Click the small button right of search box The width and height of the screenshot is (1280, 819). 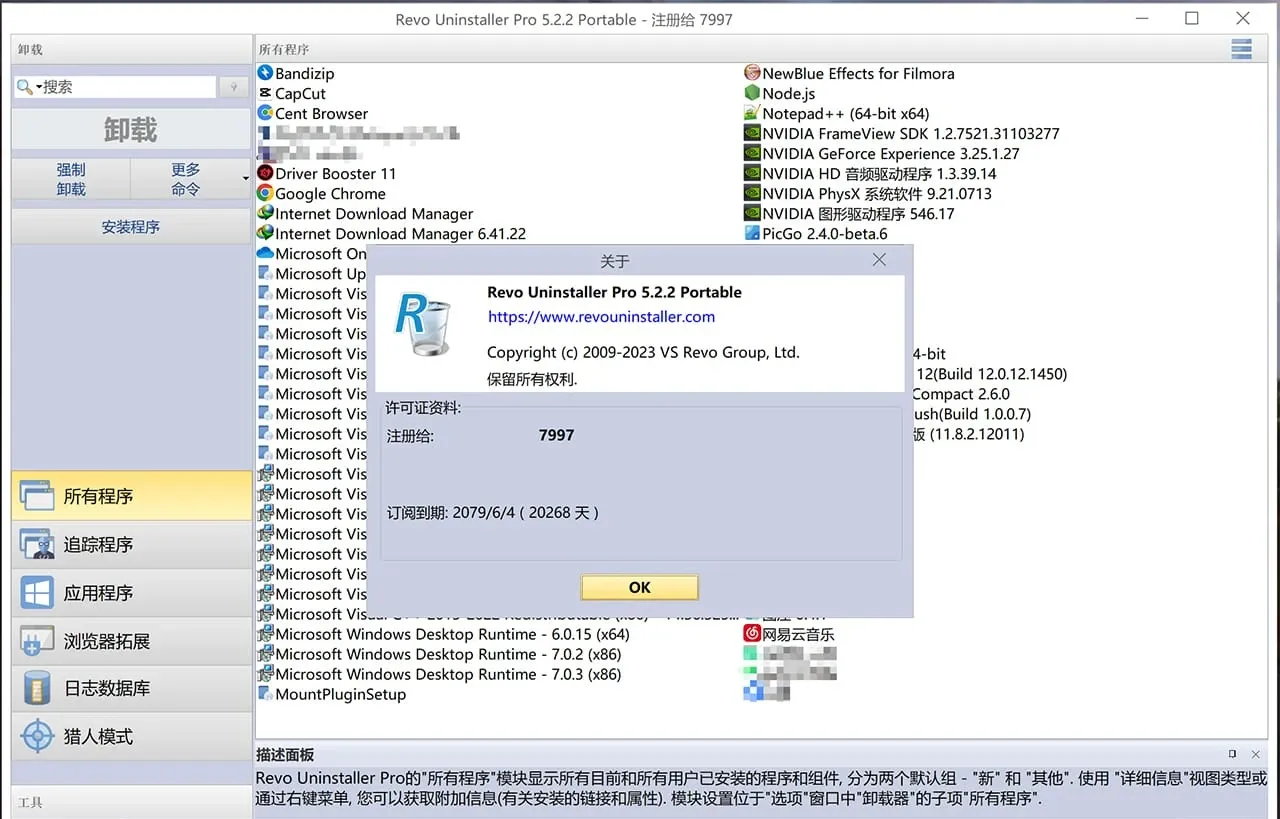[234, 87]
